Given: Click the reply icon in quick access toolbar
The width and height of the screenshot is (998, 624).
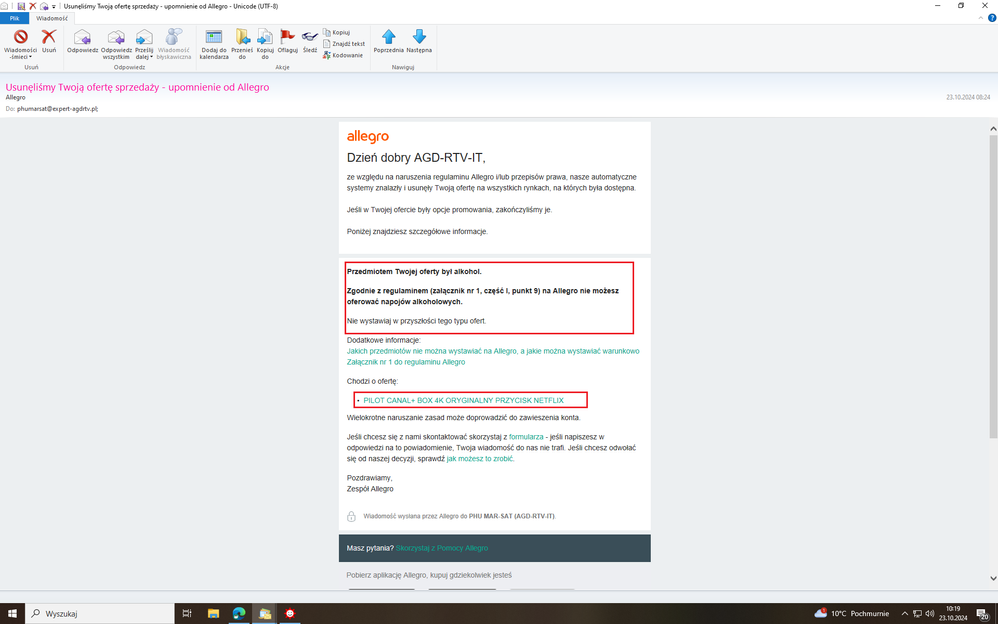Looking at the screenshot, I should (44, 6).
